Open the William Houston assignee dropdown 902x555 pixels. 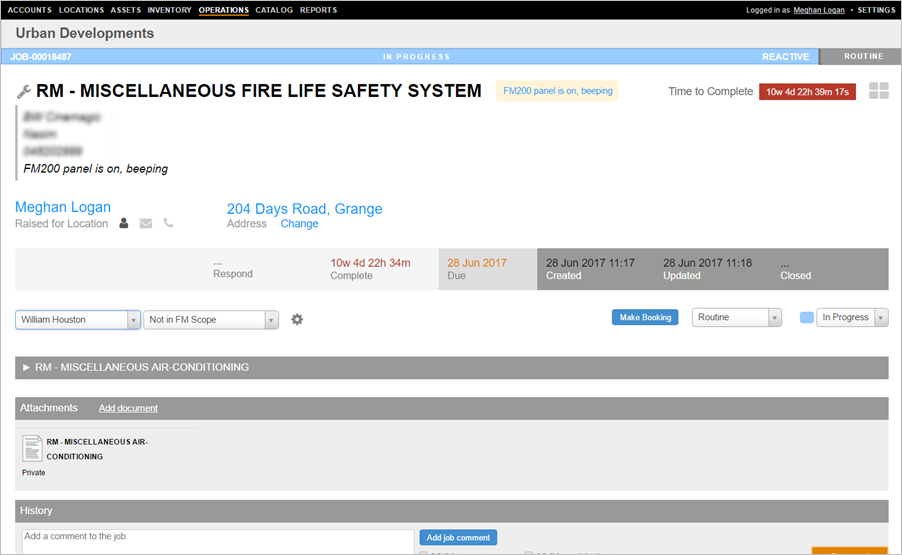tap(78, 320)
